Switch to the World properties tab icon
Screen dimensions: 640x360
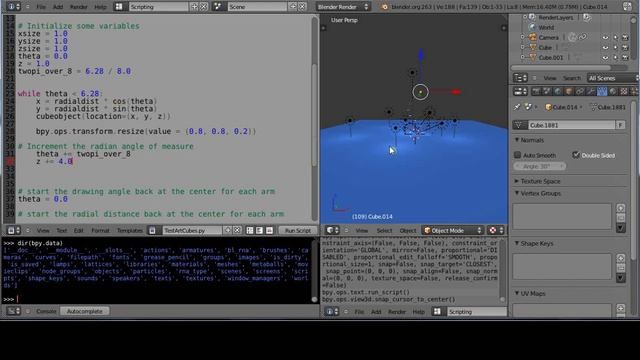(558, 91)
